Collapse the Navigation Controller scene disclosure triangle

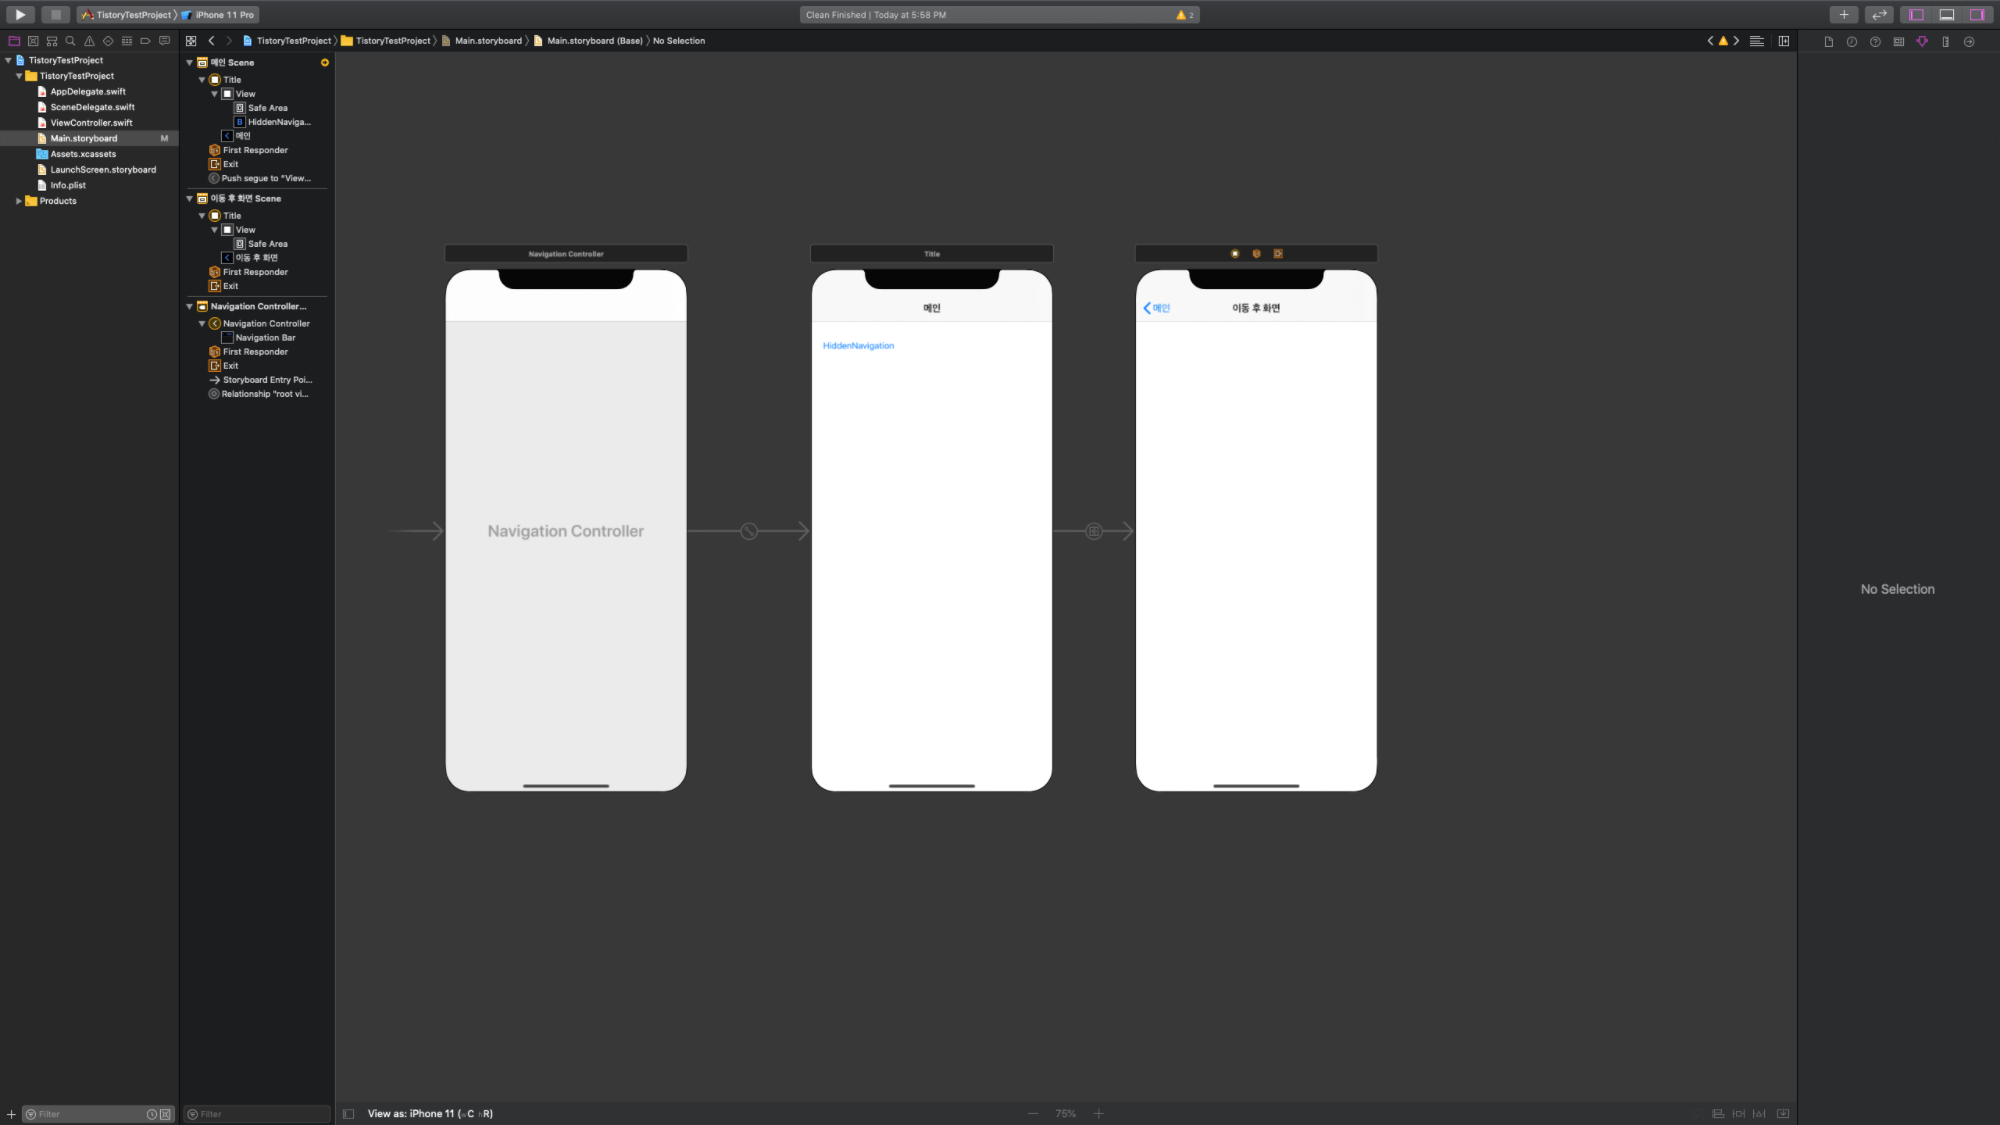[x=190, y=307]
